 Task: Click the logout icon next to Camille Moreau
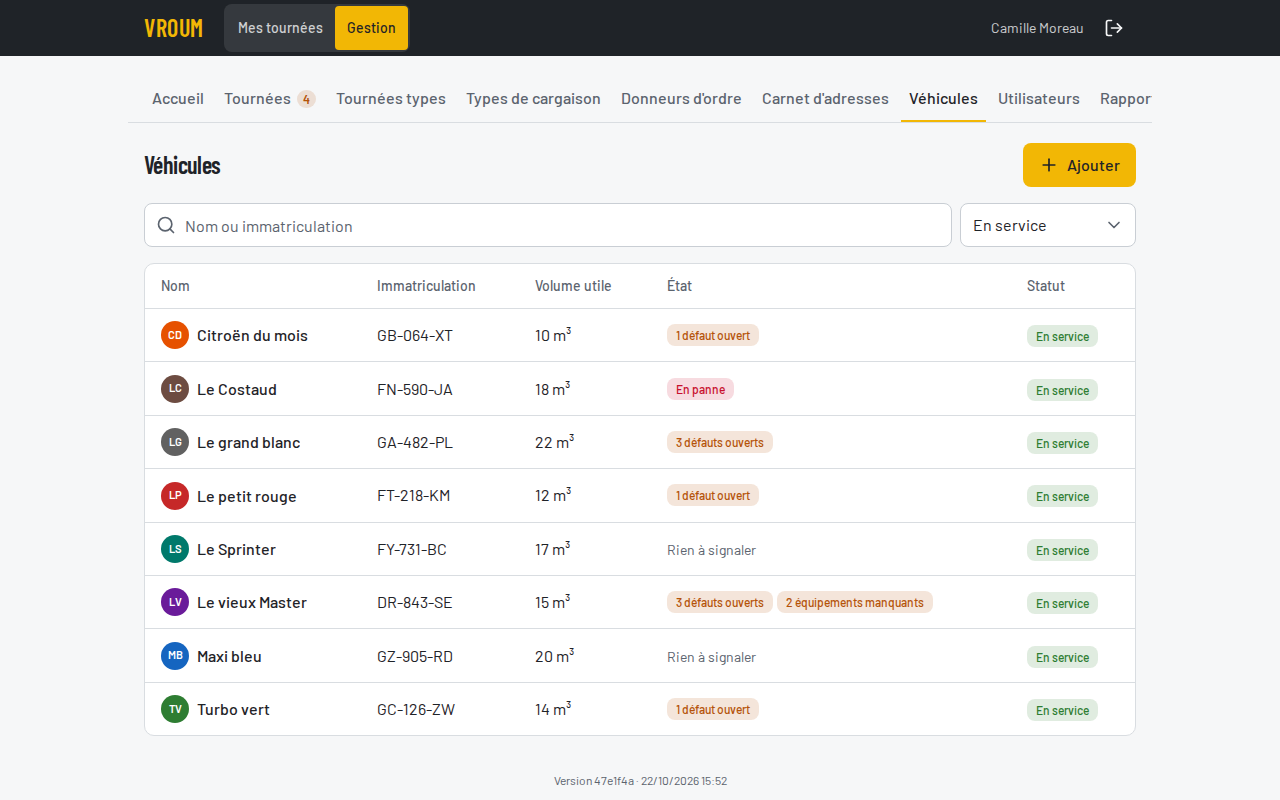coord(1114,28)
